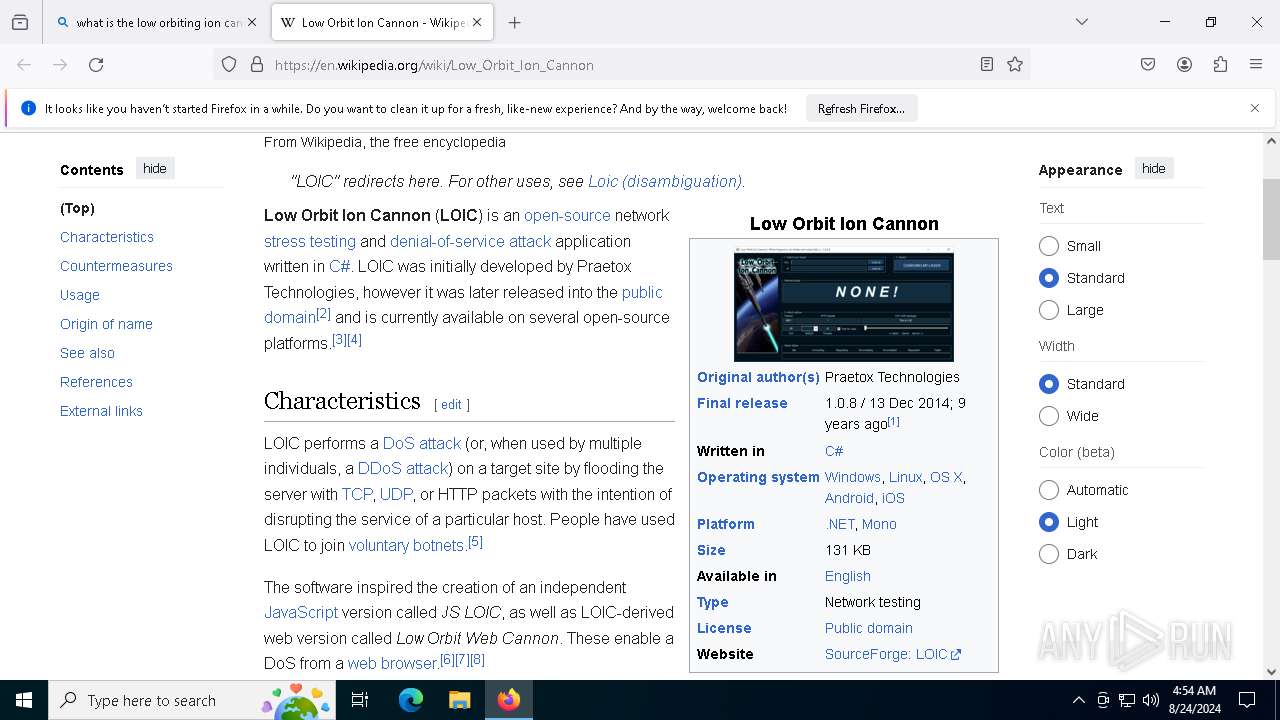The width and height of the screenshot is (1280, 720).
Task: Select Dark color mode
Action: 1049,554
